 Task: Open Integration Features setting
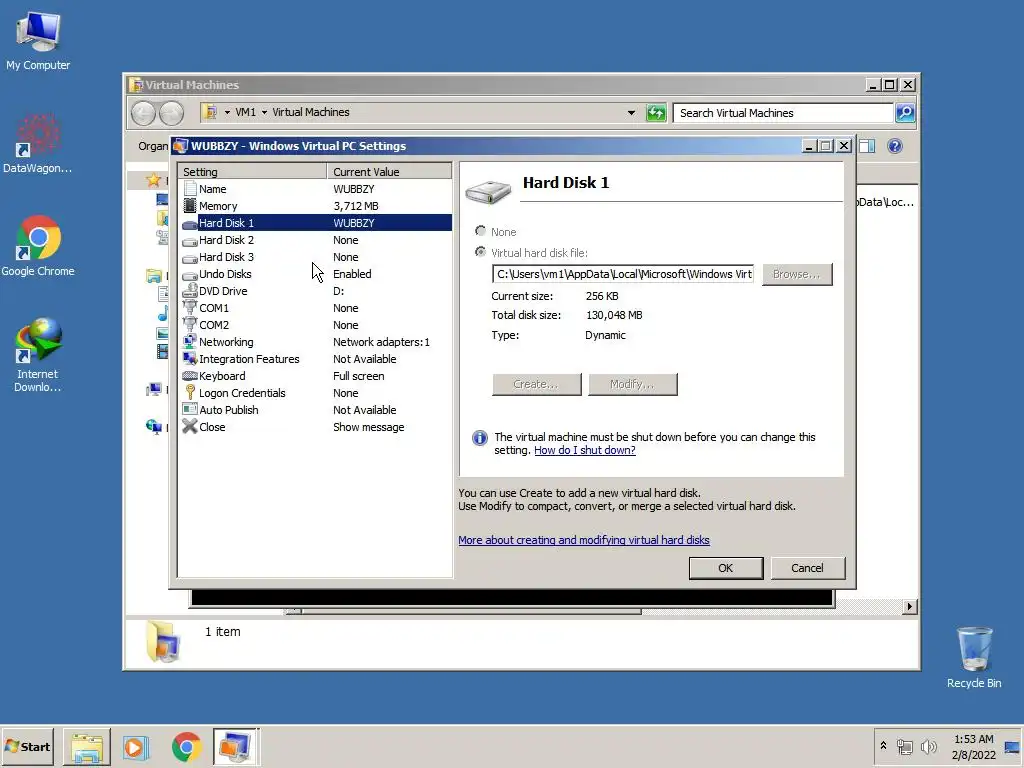[x=315, y=359]
